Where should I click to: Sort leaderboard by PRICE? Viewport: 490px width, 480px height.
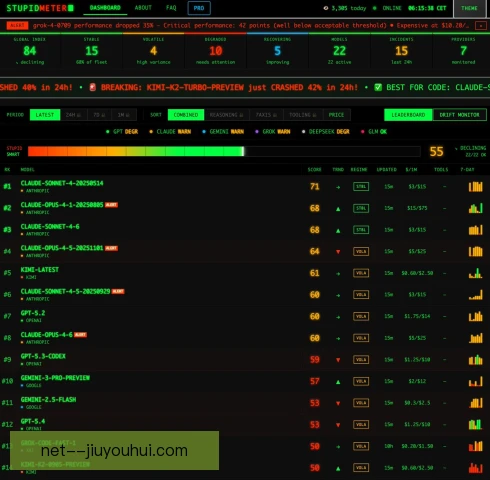point(336,115)
